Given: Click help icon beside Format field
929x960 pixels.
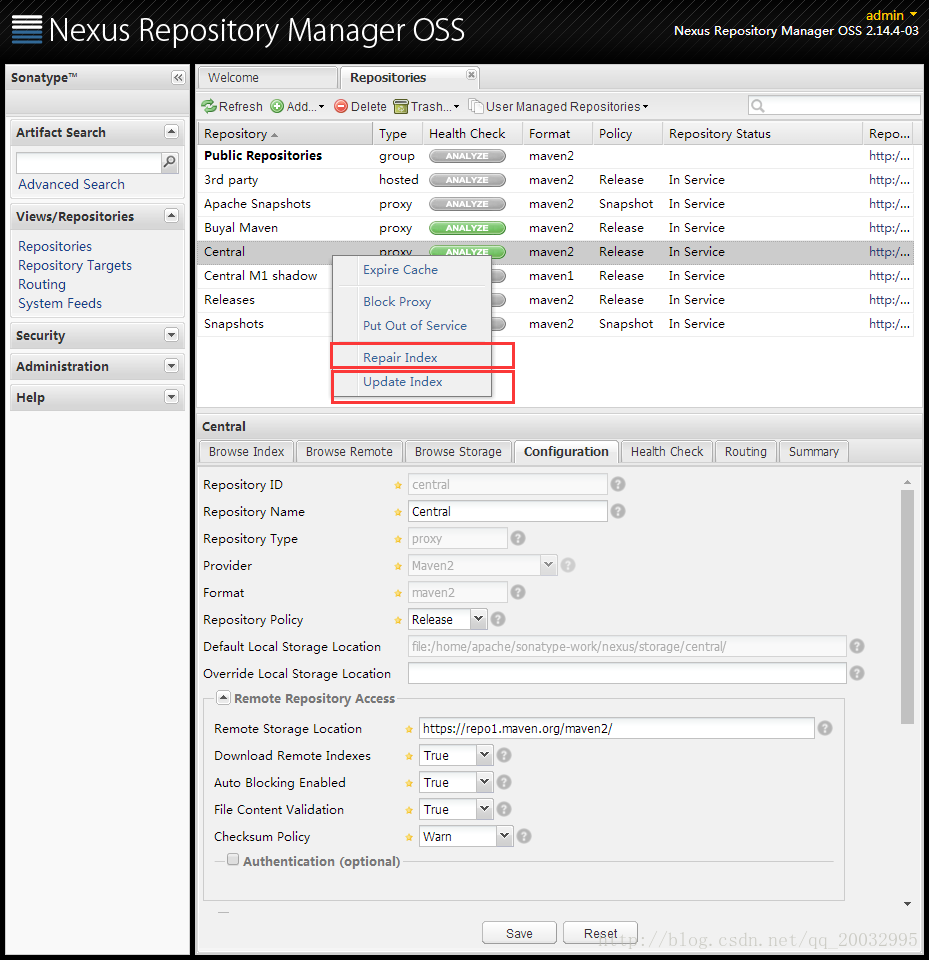Looking at the screenshot, I should 518,592.
